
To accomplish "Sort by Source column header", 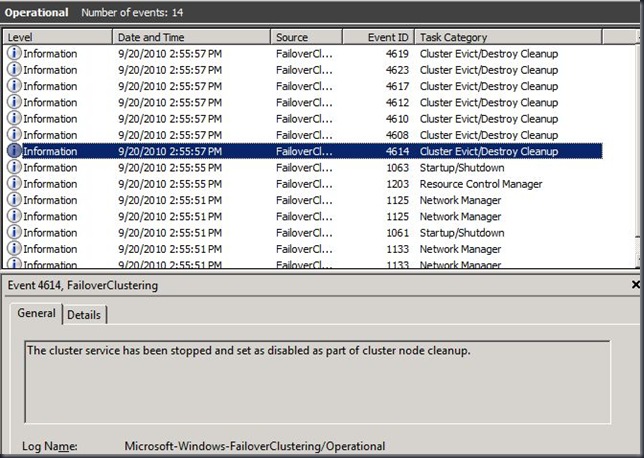I will click(x=306, y=37).
